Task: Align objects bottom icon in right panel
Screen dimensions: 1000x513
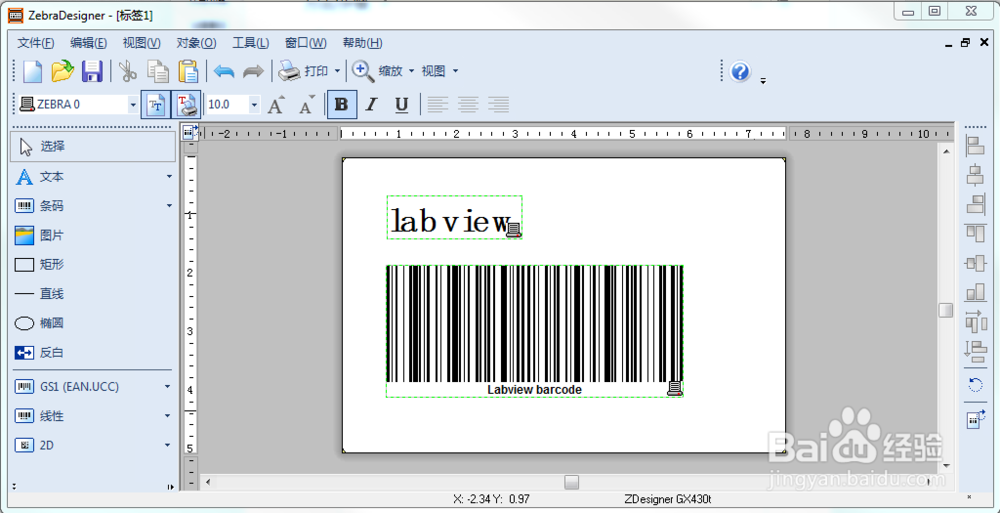Action: pos(976,292)
